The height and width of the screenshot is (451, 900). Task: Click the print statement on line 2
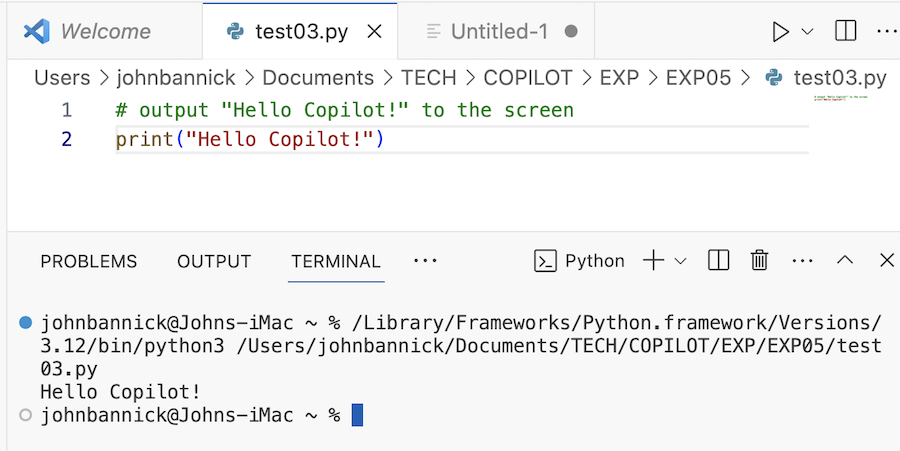click(250, 139)
